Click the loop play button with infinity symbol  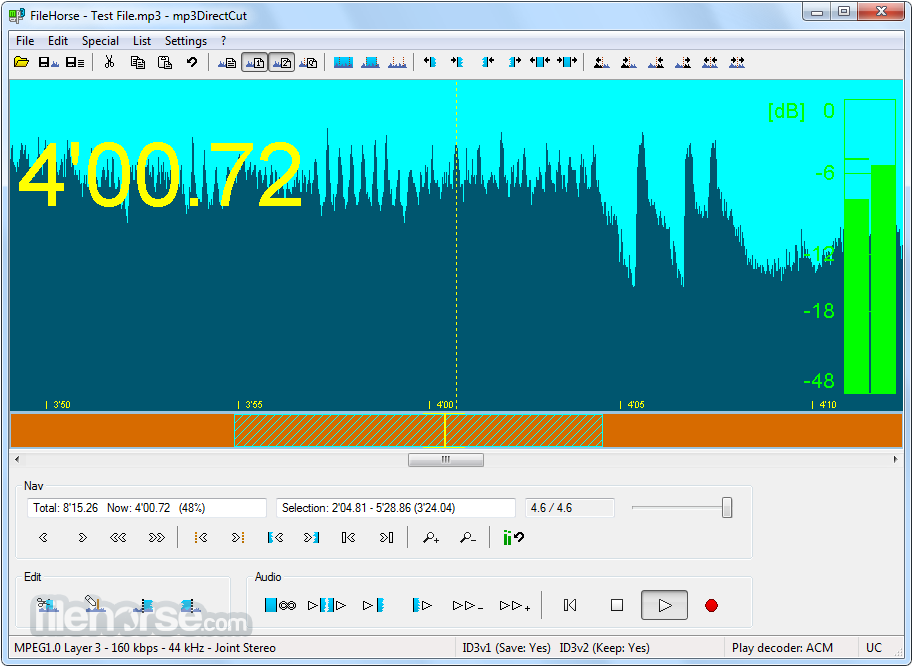pyautogui.click(x=280, y=605)
